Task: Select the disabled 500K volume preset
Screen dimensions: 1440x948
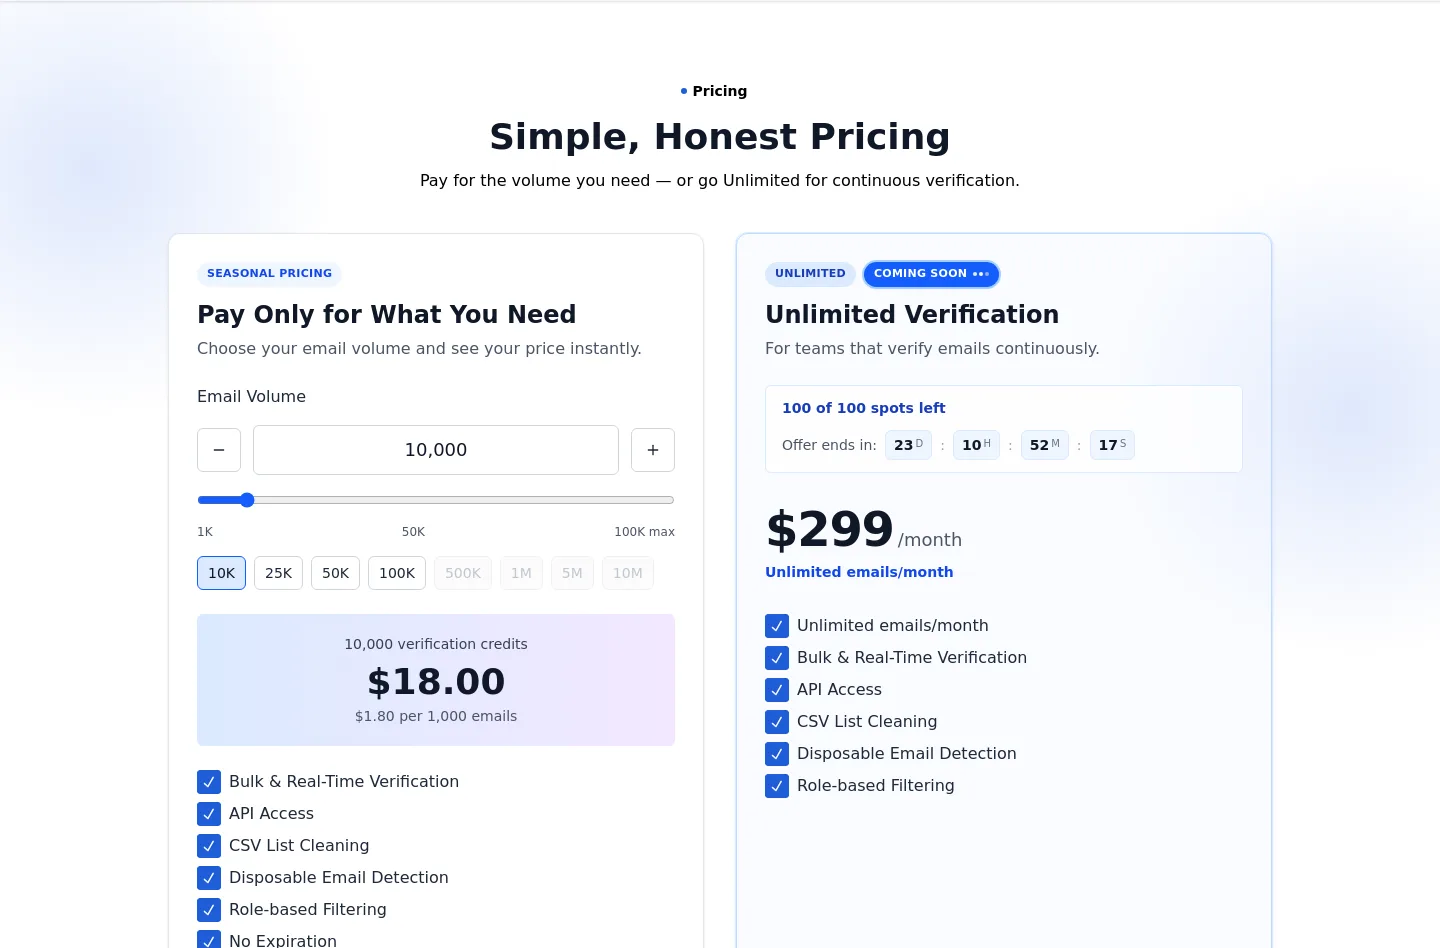Action: (x=463, y=573)
